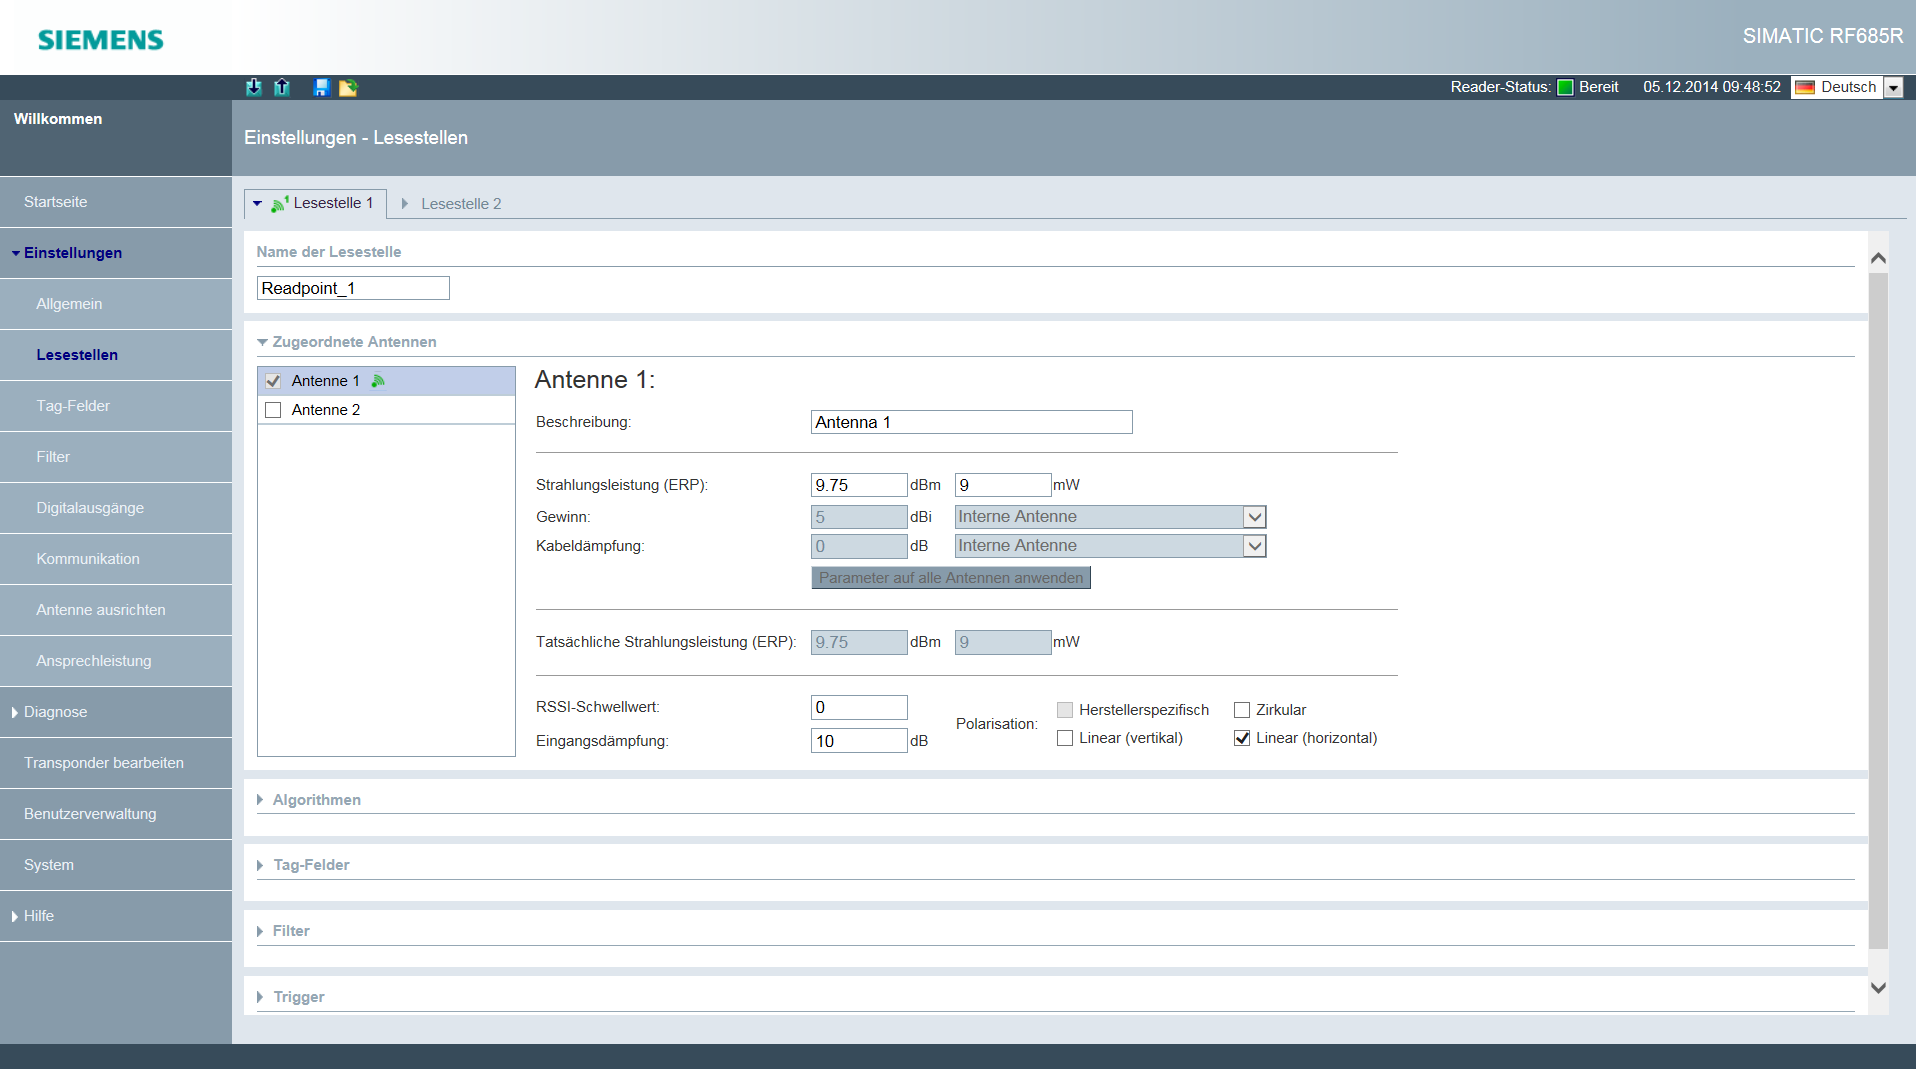Image resolution: width=1916 pixels, height=1069 pixels.
Task: Click Parameter auf alle Antennen anwenden button
Action: (951, 578)
